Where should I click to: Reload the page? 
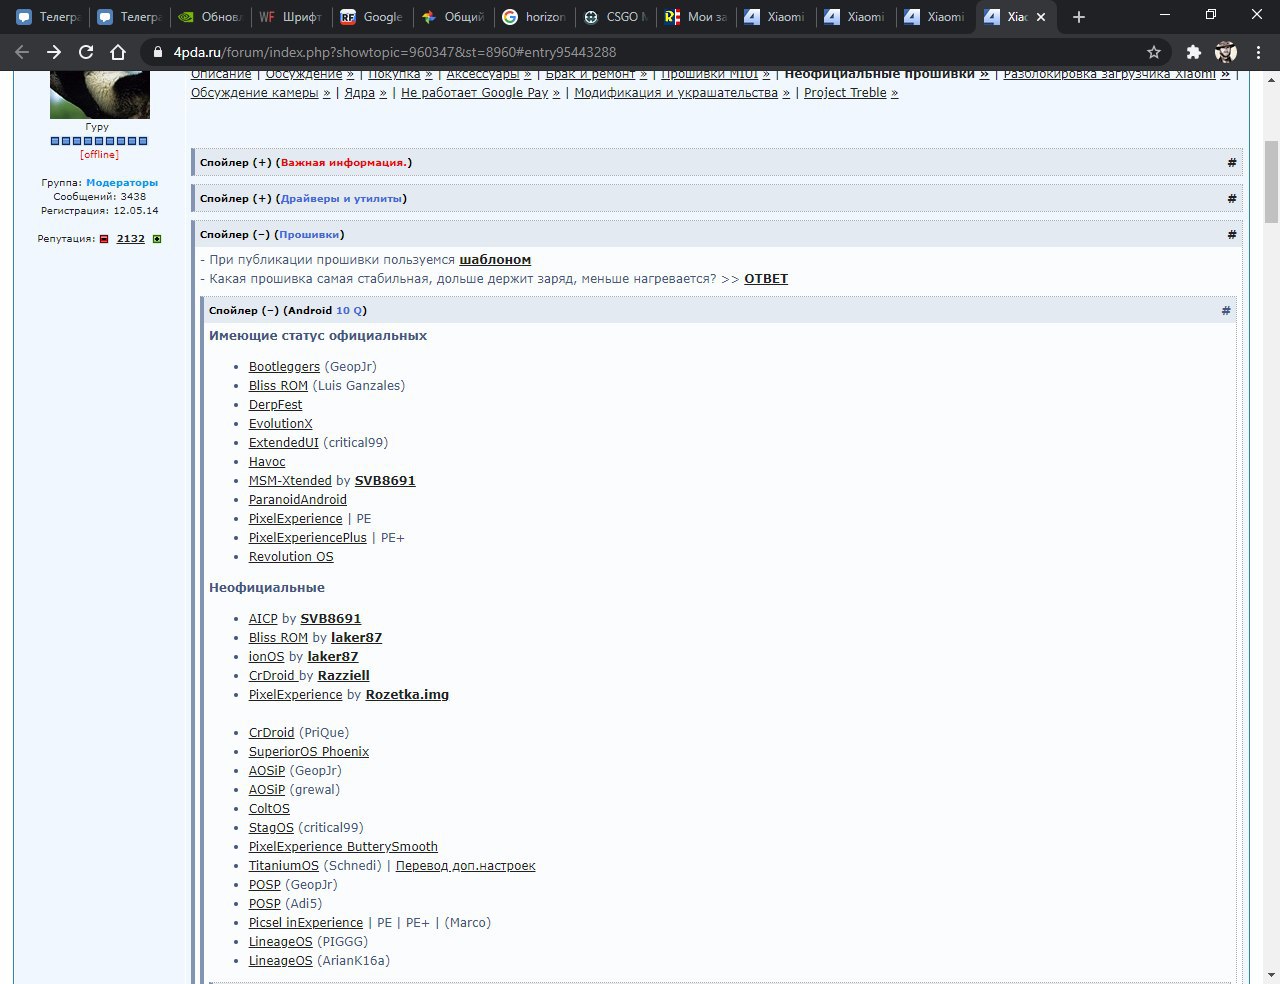pyautogui.click(x=86, y=52)
